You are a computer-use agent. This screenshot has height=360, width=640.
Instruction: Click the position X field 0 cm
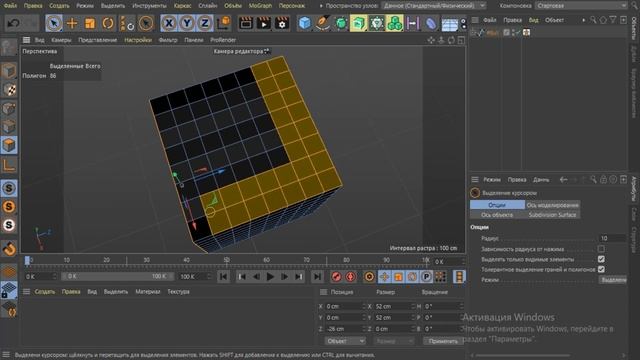tap(344, 306)
